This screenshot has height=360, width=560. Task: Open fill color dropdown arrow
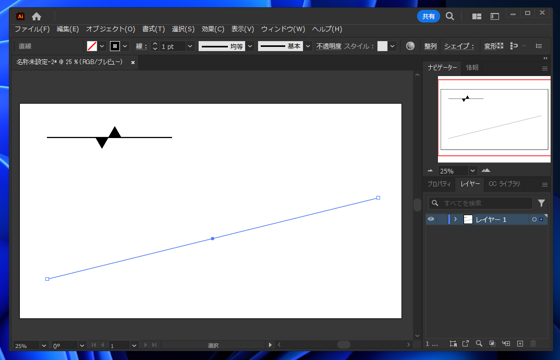102,46
